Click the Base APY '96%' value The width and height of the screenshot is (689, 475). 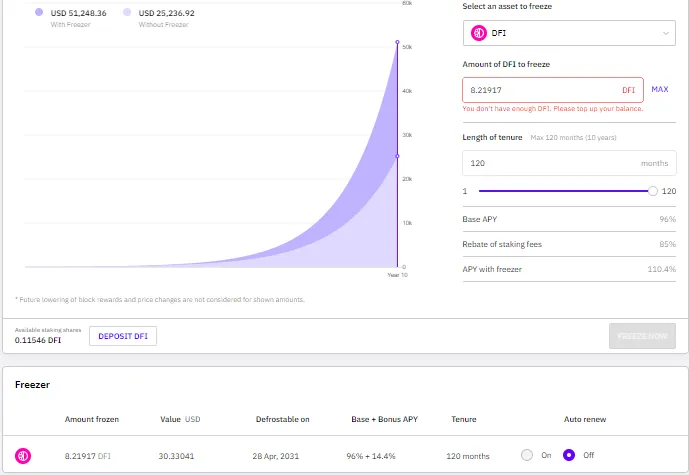pos(667,219)
